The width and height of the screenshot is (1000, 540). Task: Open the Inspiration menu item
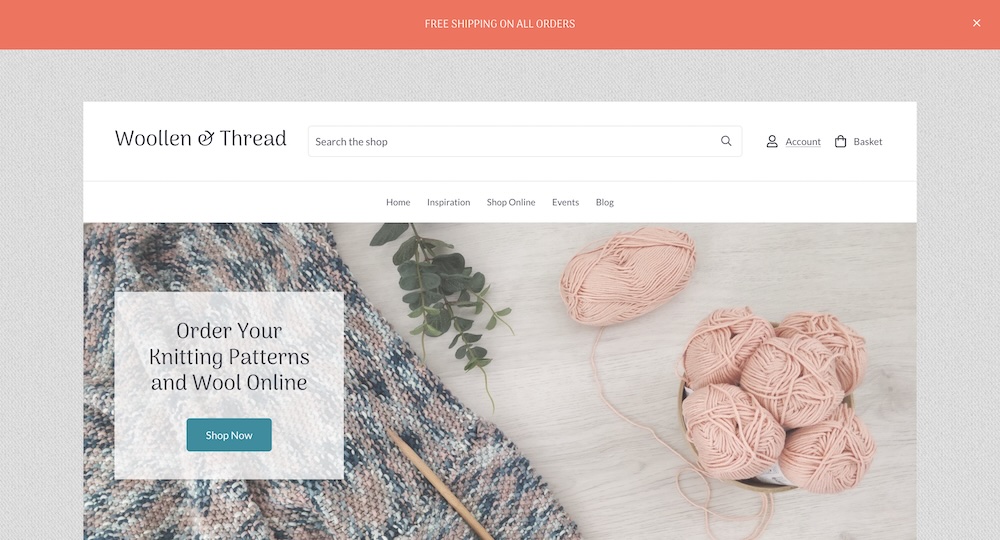(x=448, y=202)
